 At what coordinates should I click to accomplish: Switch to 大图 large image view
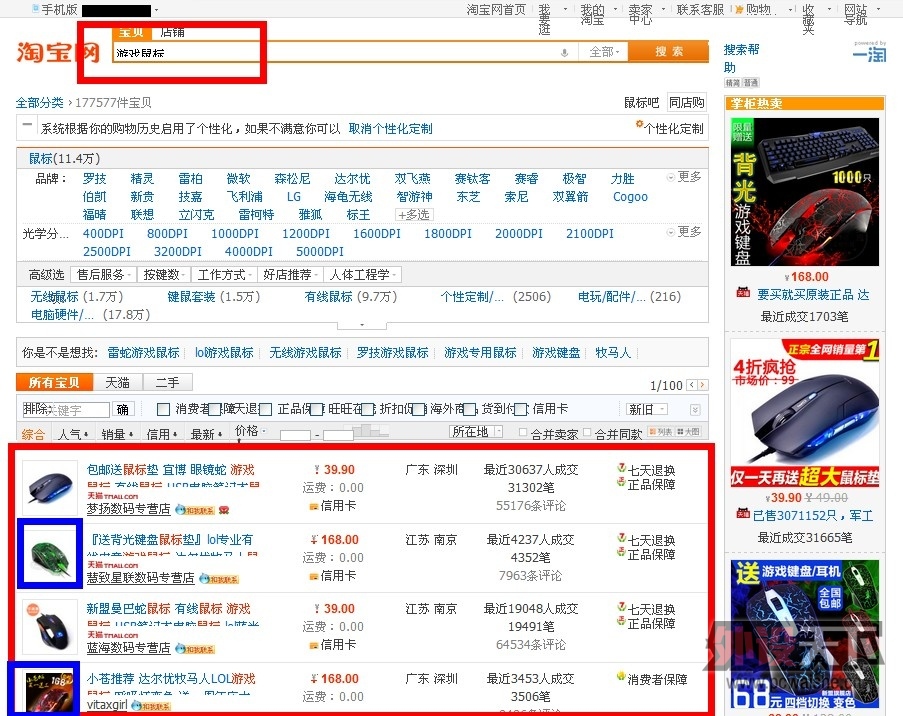pos(688,431)
